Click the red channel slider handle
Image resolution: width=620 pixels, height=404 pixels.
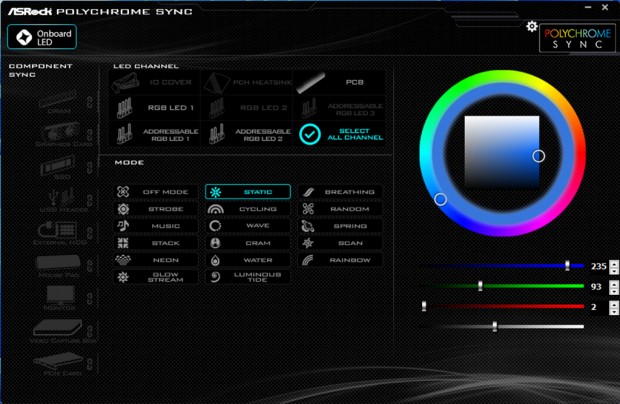tap(424, 306)
